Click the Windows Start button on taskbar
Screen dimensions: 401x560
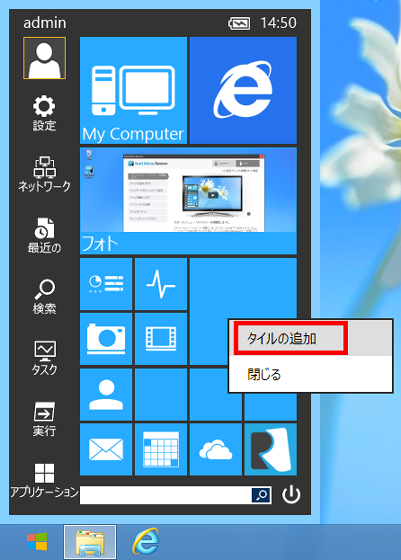tap(37, 541)
